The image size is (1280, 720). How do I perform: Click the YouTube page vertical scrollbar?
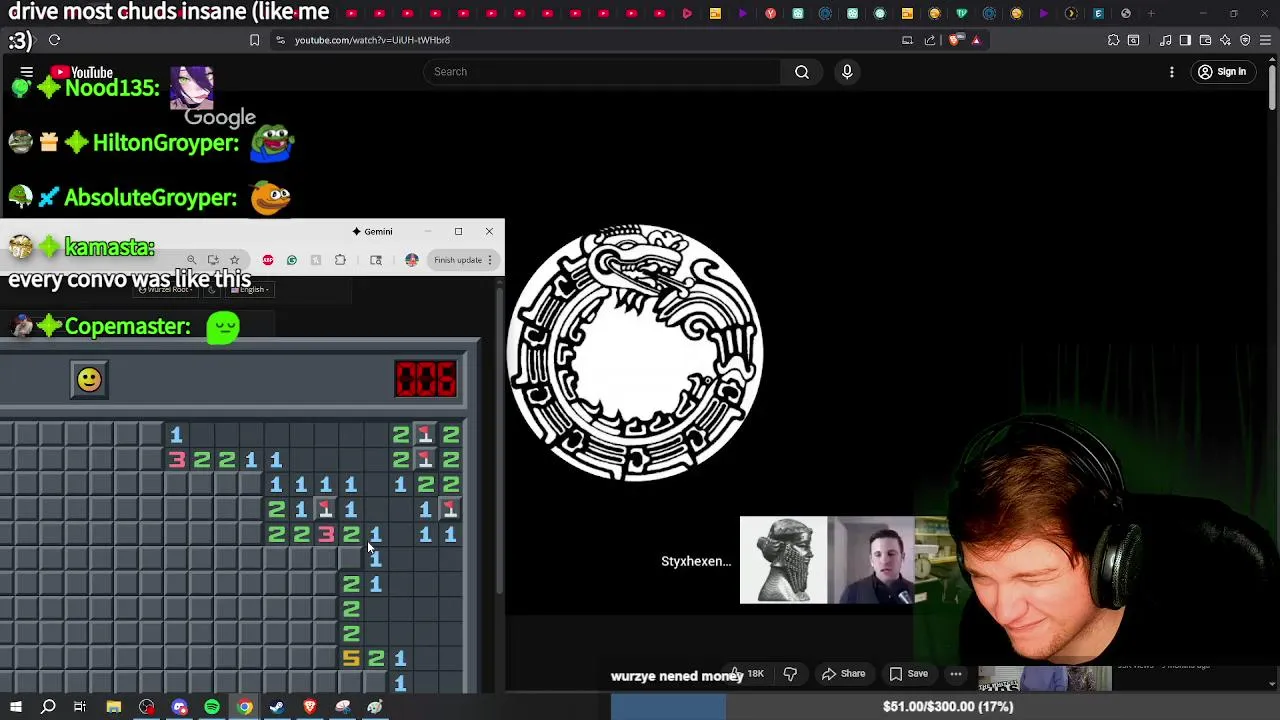1272,90
